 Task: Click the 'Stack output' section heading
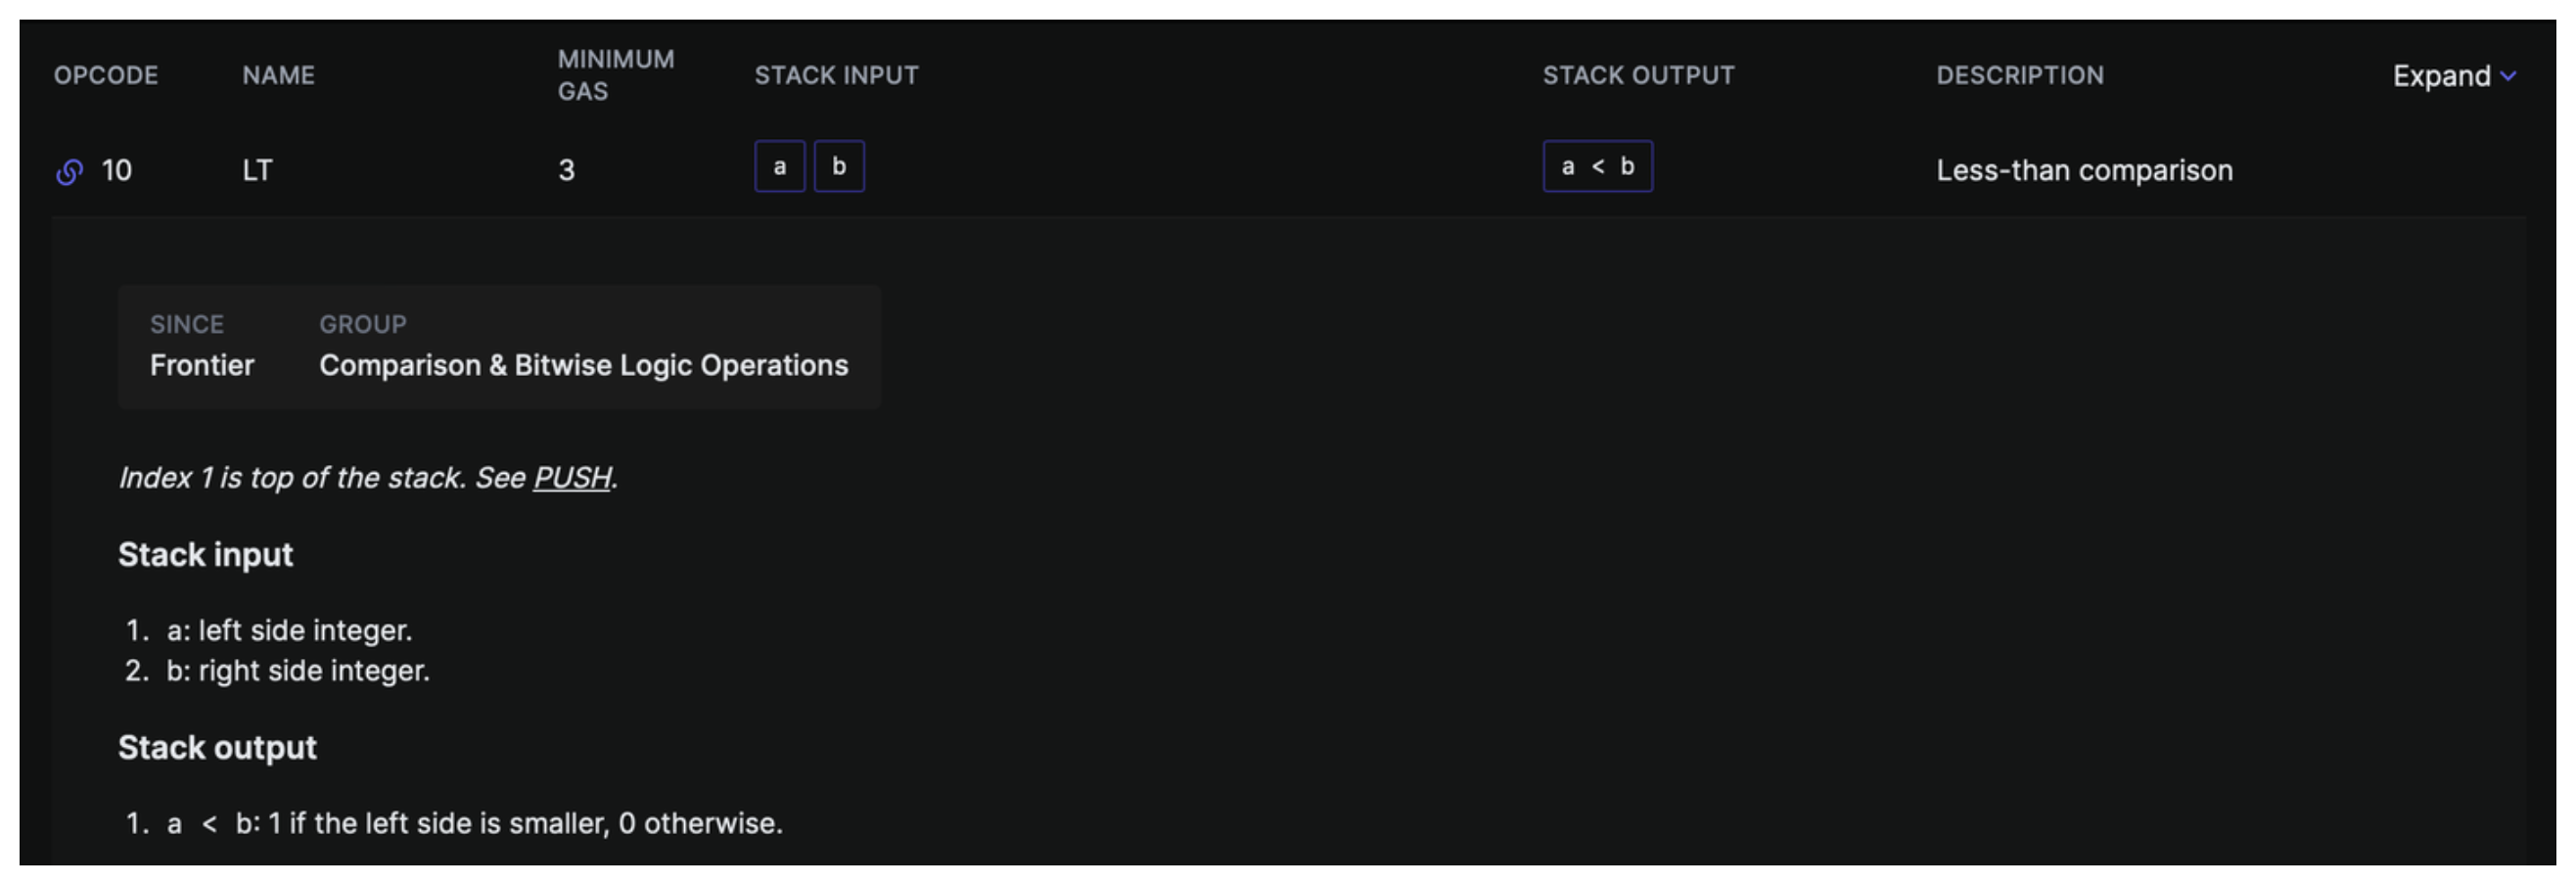217,748
